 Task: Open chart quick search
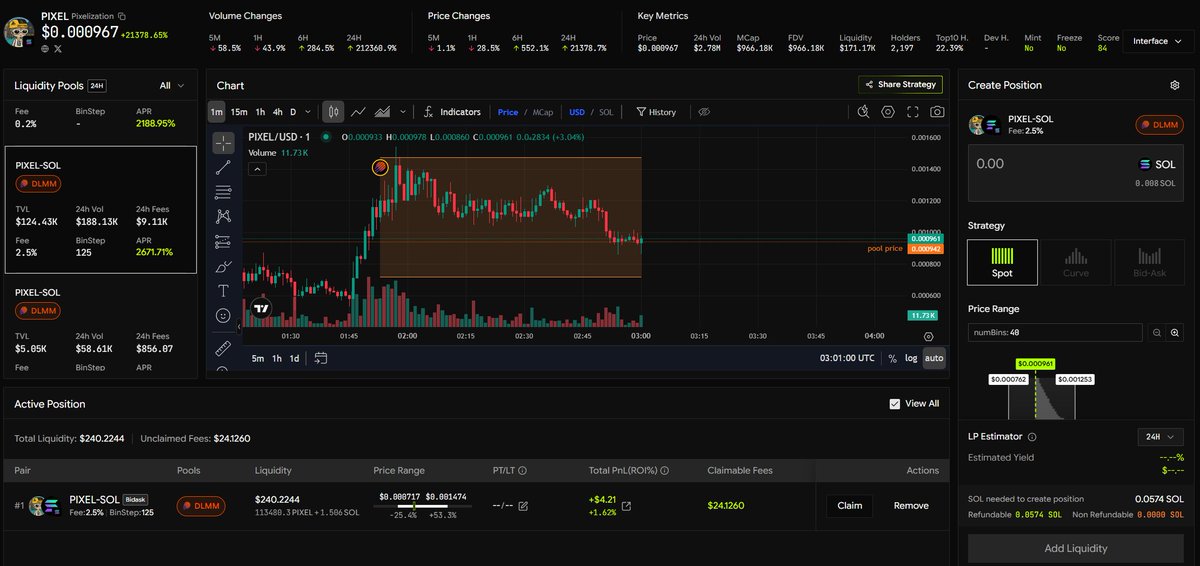click(863, 112)
